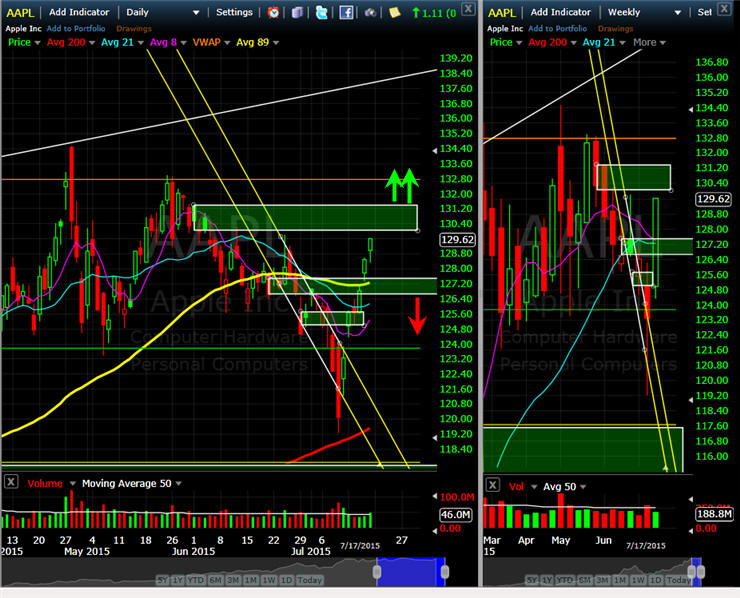Click the left range handle in Daily navigator
Viewport: 740px width, 598px height.
[377, 572]
